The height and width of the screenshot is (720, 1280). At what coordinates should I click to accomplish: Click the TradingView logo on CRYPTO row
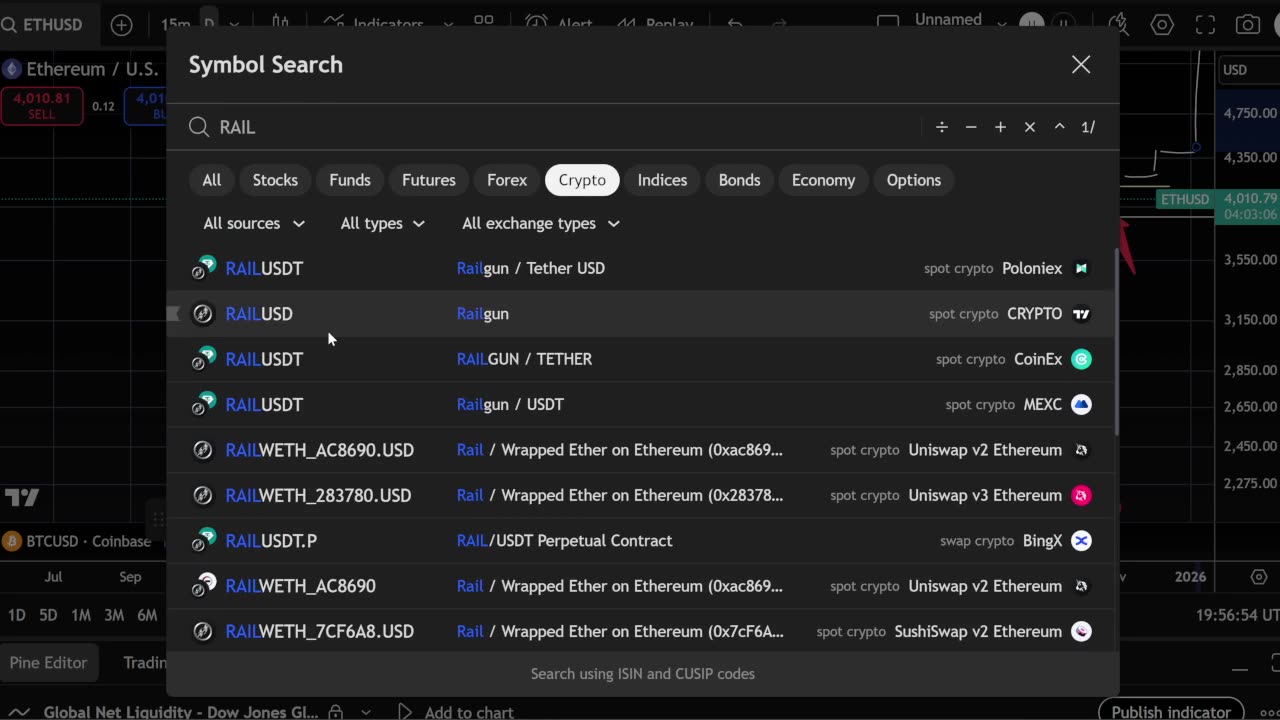[x=1081, y=314]
